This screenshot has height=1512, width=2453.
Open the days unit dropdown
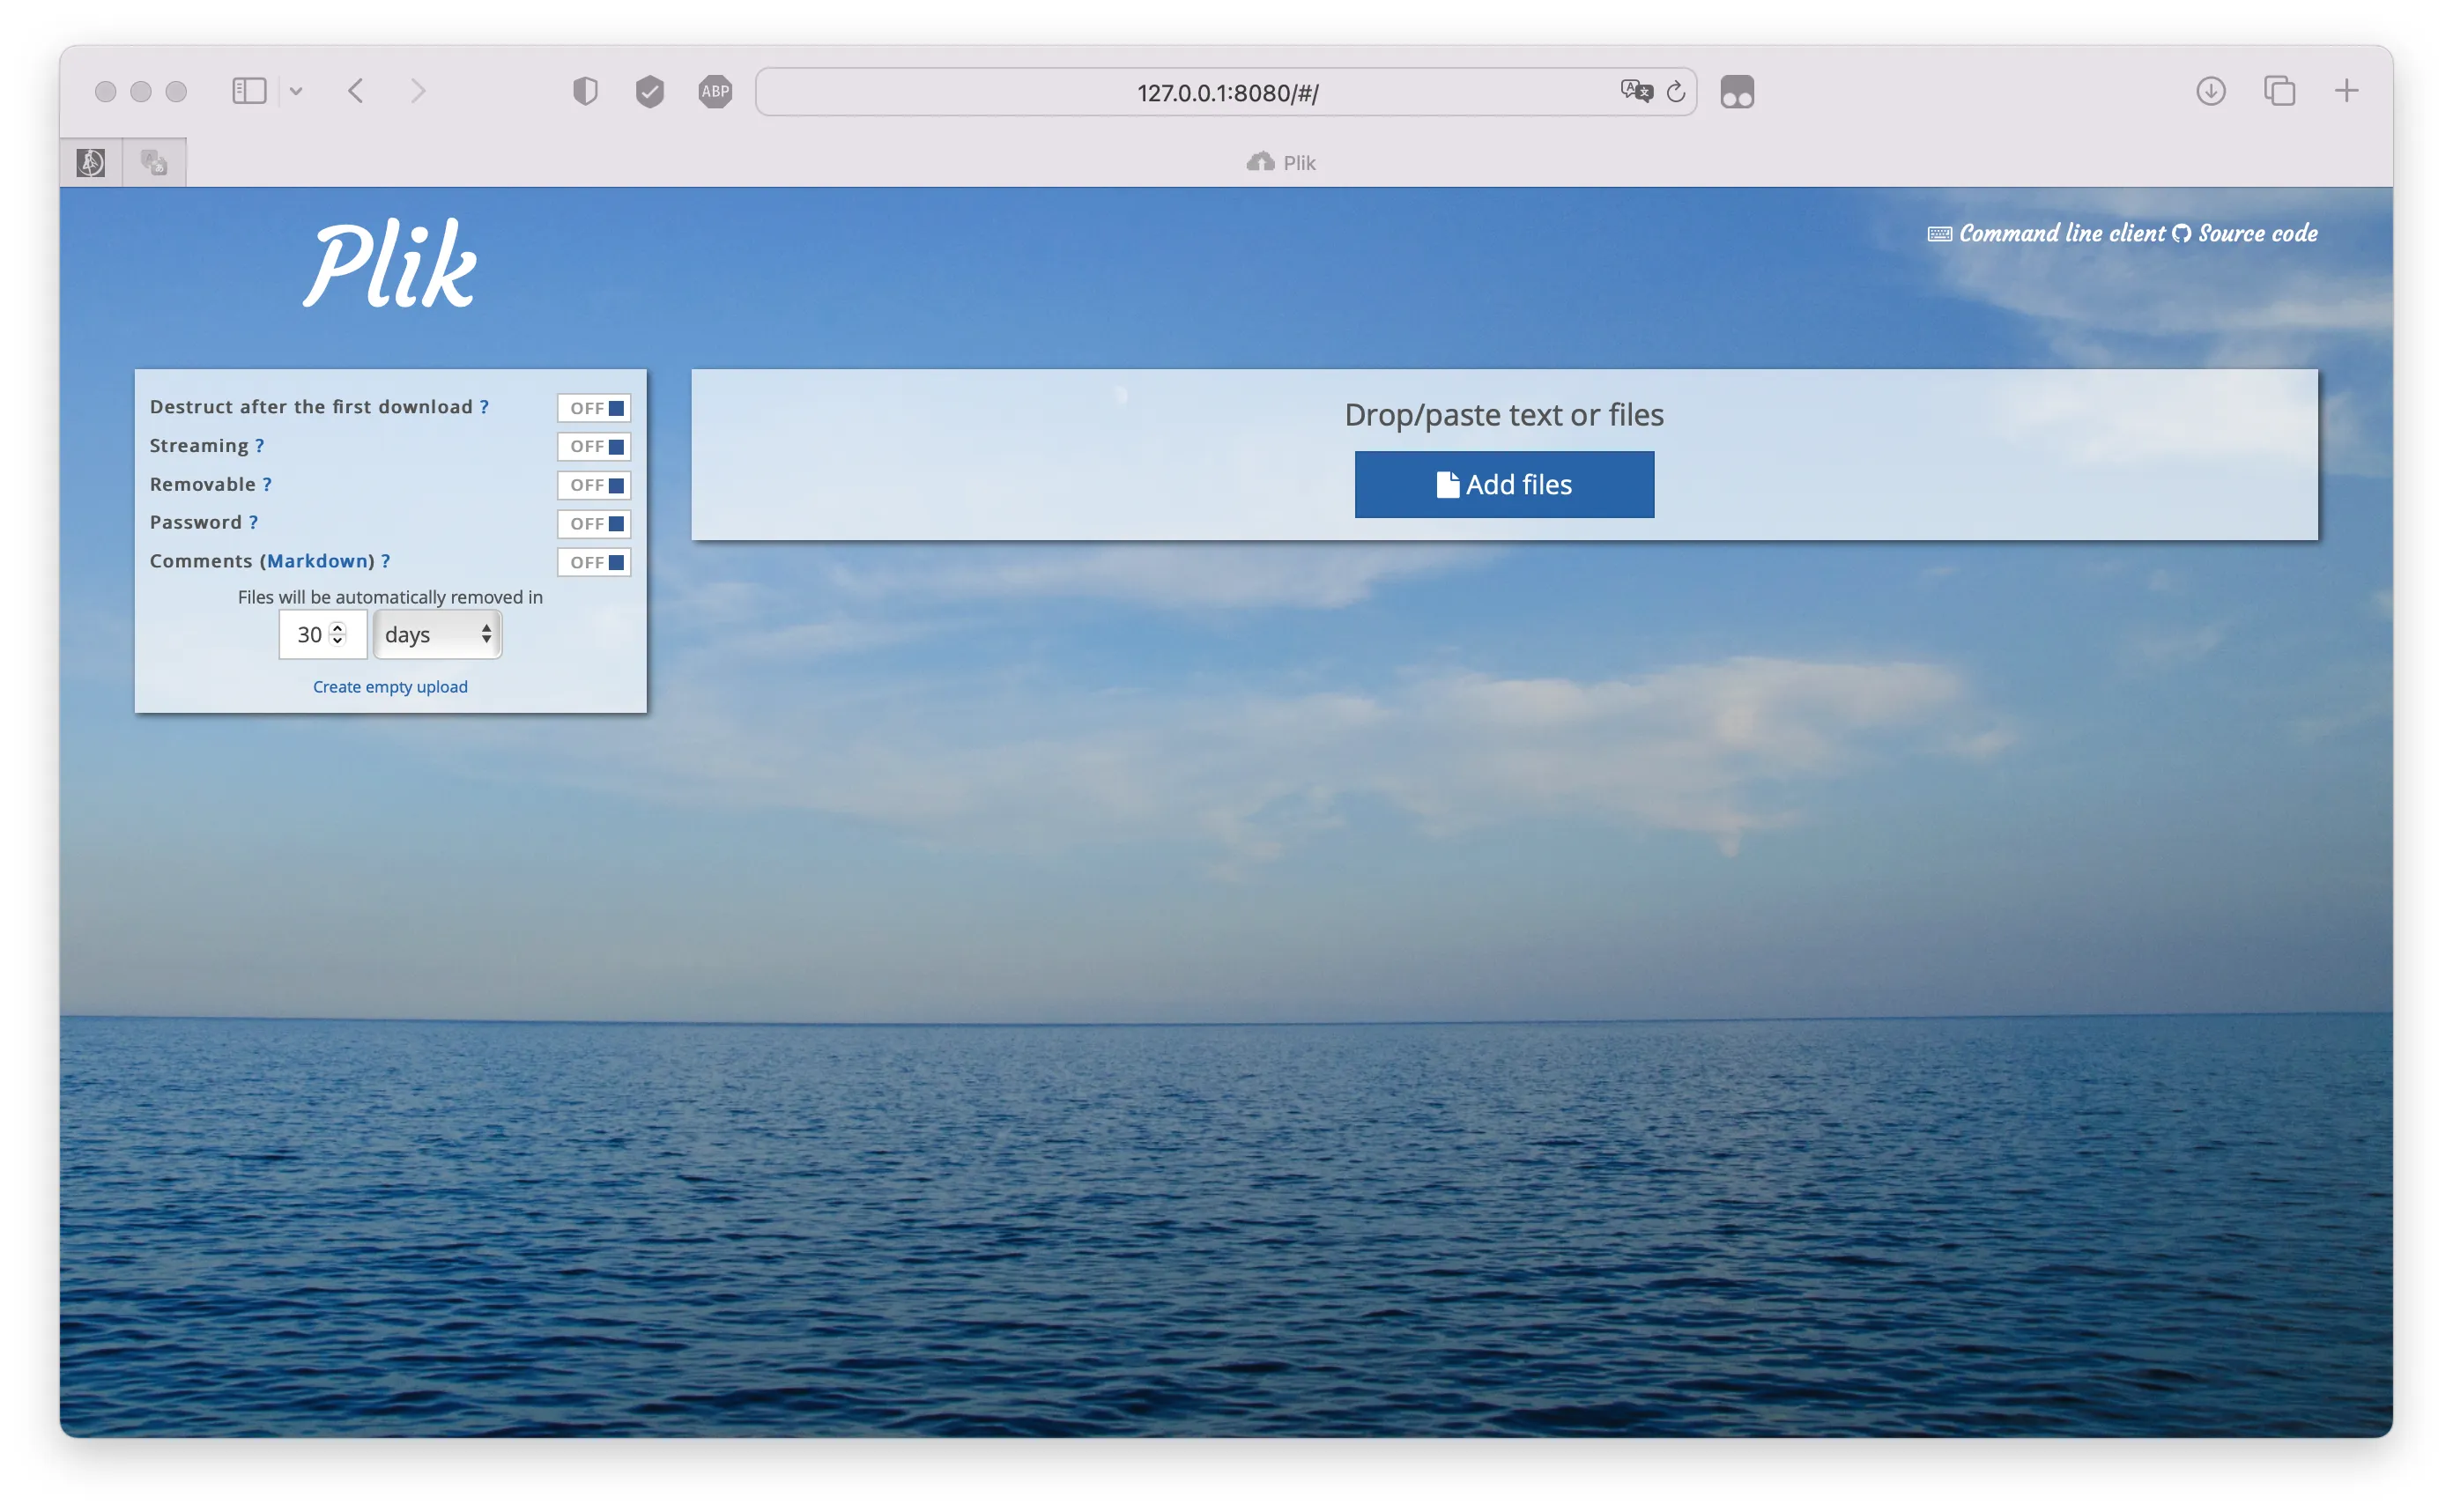click(437, 635)
